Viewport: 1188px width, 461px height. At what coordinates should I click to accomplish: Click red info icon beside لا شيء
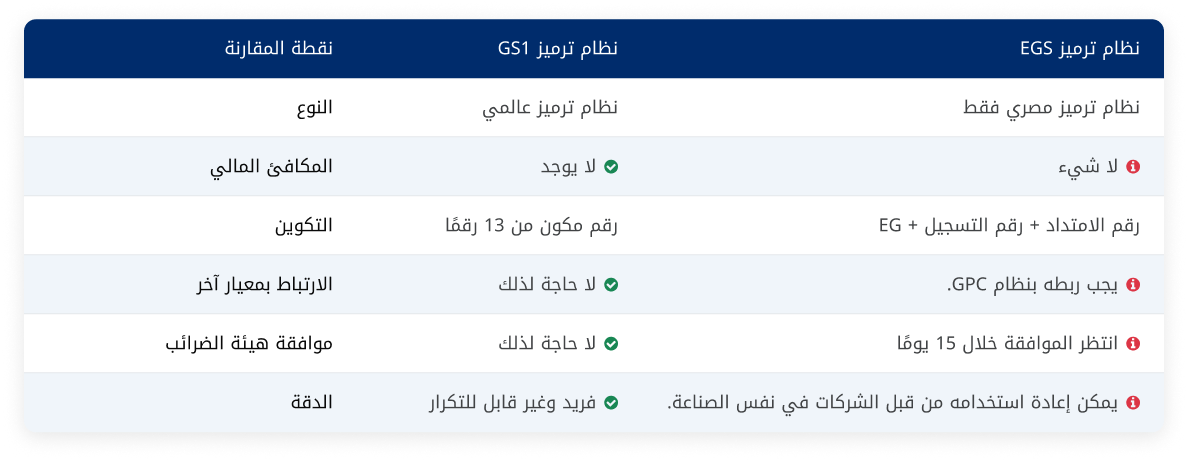(x=1133, y=167)
